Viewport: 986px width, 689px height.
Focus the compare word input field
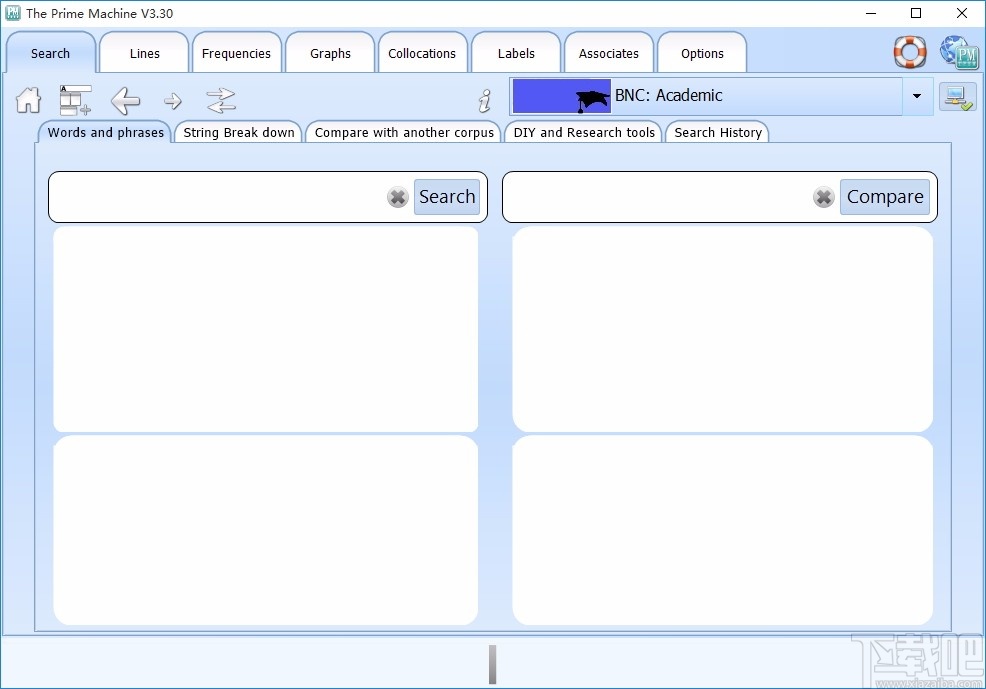click(659, 197)
